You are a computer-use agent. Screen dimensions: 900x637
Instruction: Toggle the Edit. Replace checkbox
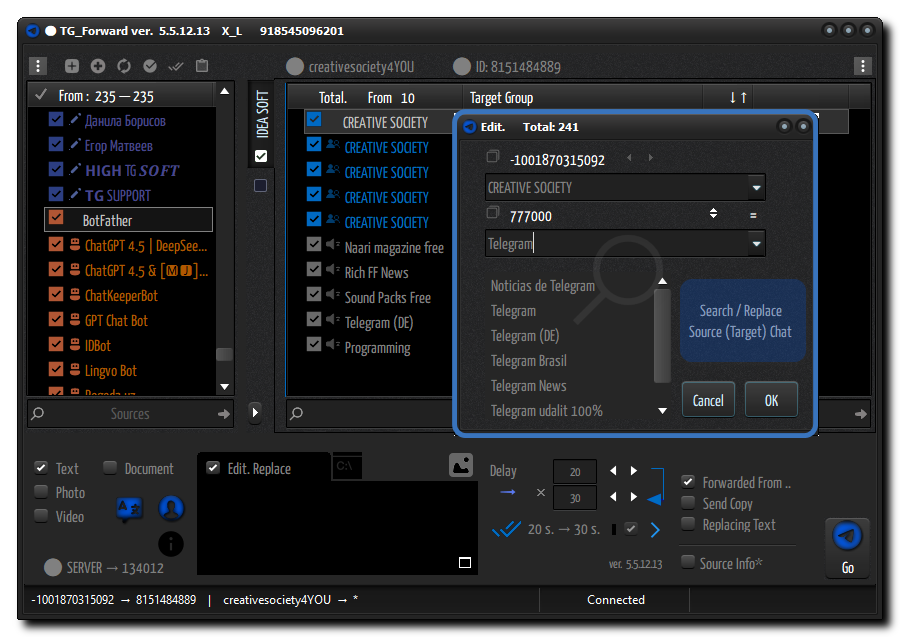[213, 468]
